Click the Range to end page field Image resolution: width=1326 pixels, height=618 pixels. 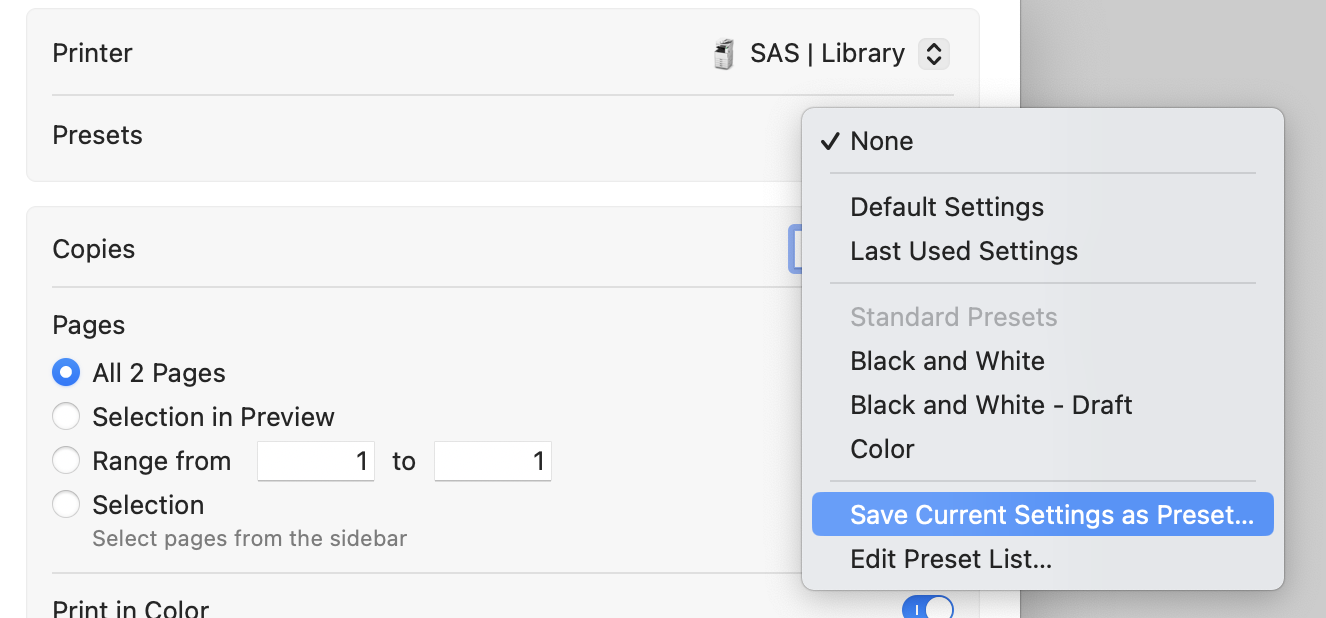(492, 461)
